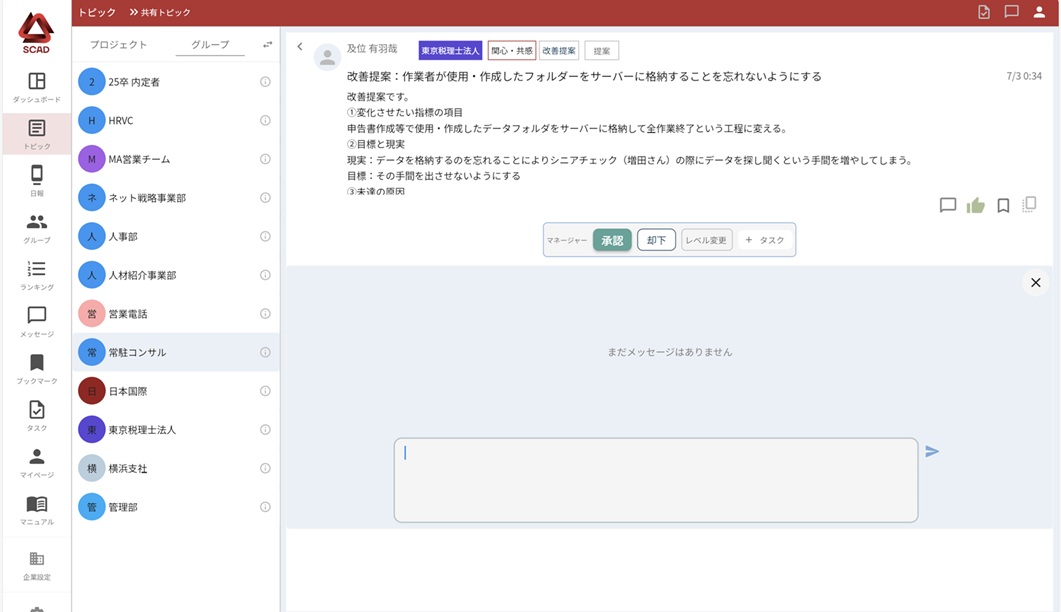Switch to the グループ tab
The image size is (1061, 612).
point(210,45)
